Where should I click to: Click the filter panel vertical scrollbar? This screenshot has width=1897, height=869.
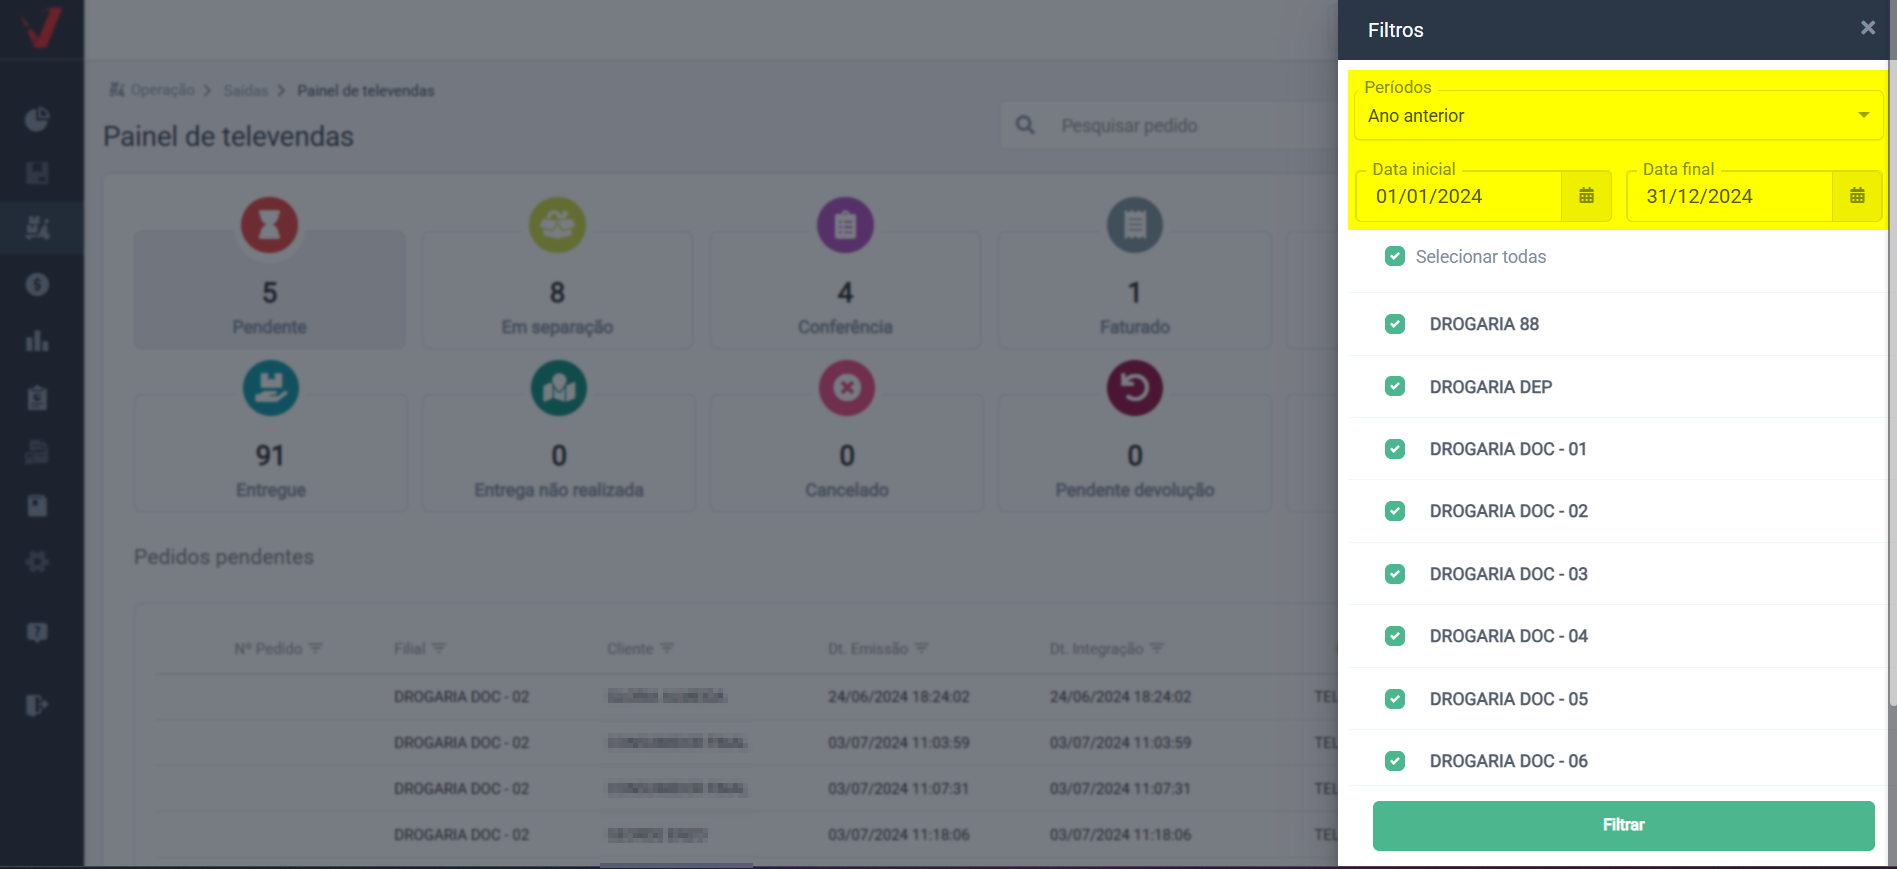tap(1892, 385)
